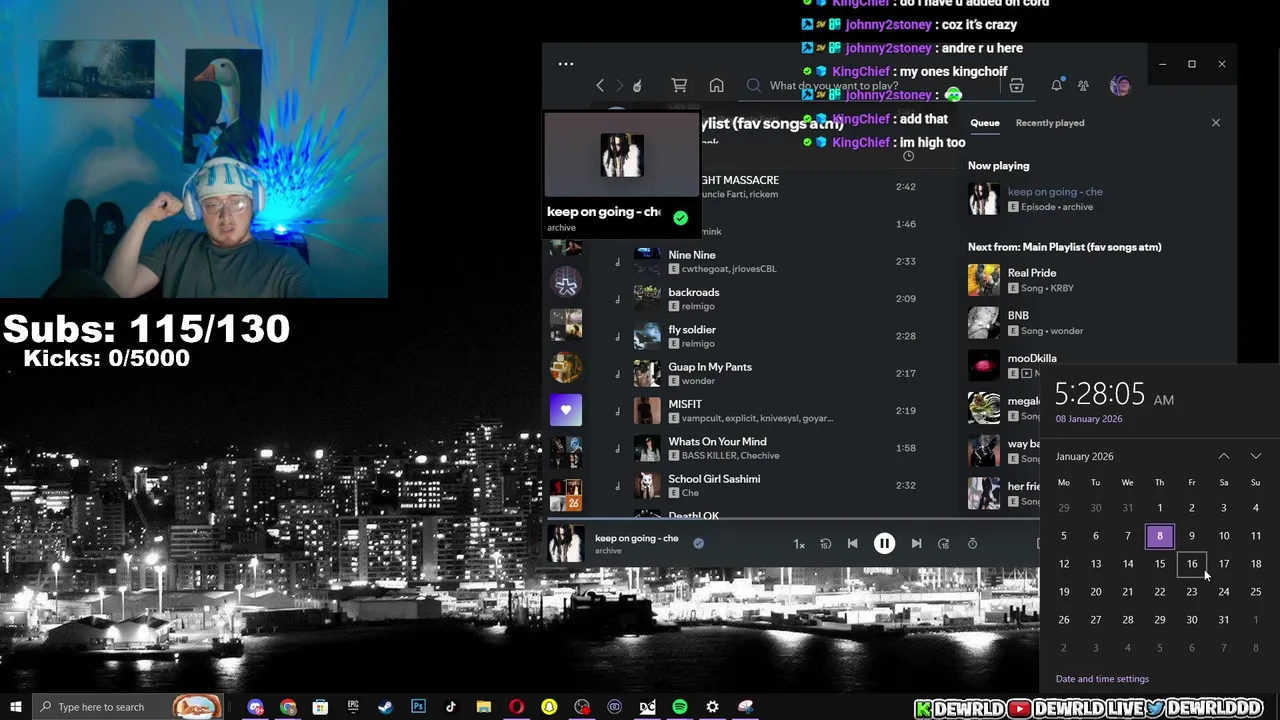
Task: Open Settings gear from the taskbar
Action: (x=712, y=707)
